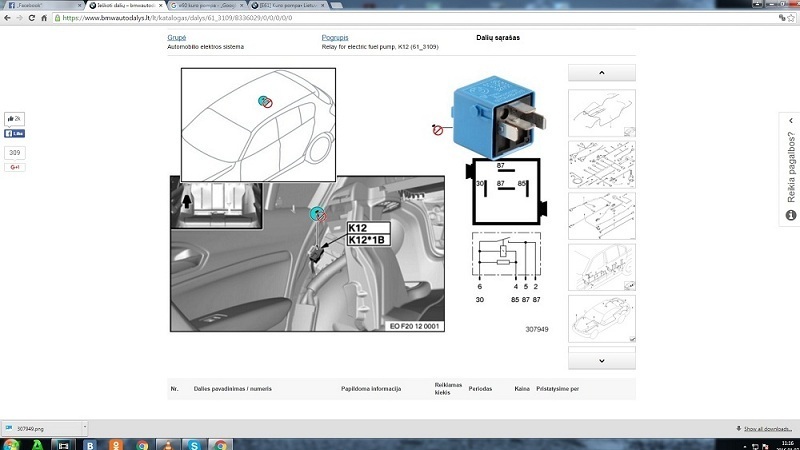
Task: Open the Grupė link
Action: pos(176,38)
